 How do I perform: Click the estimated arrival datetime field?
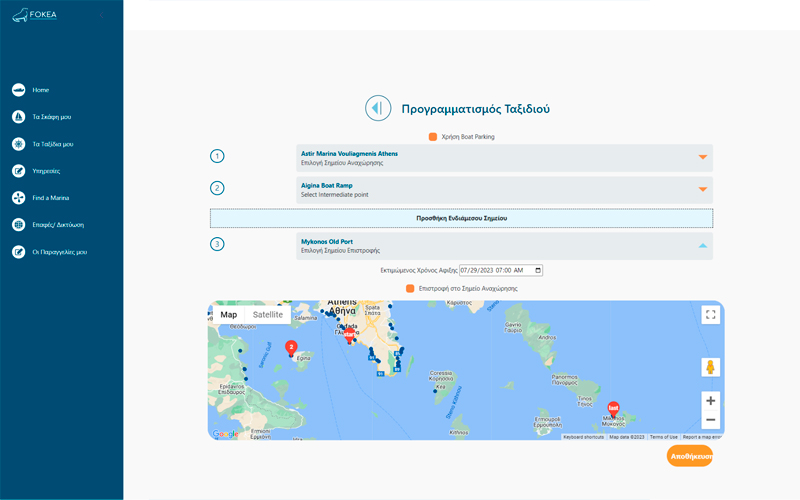[501, 270]
